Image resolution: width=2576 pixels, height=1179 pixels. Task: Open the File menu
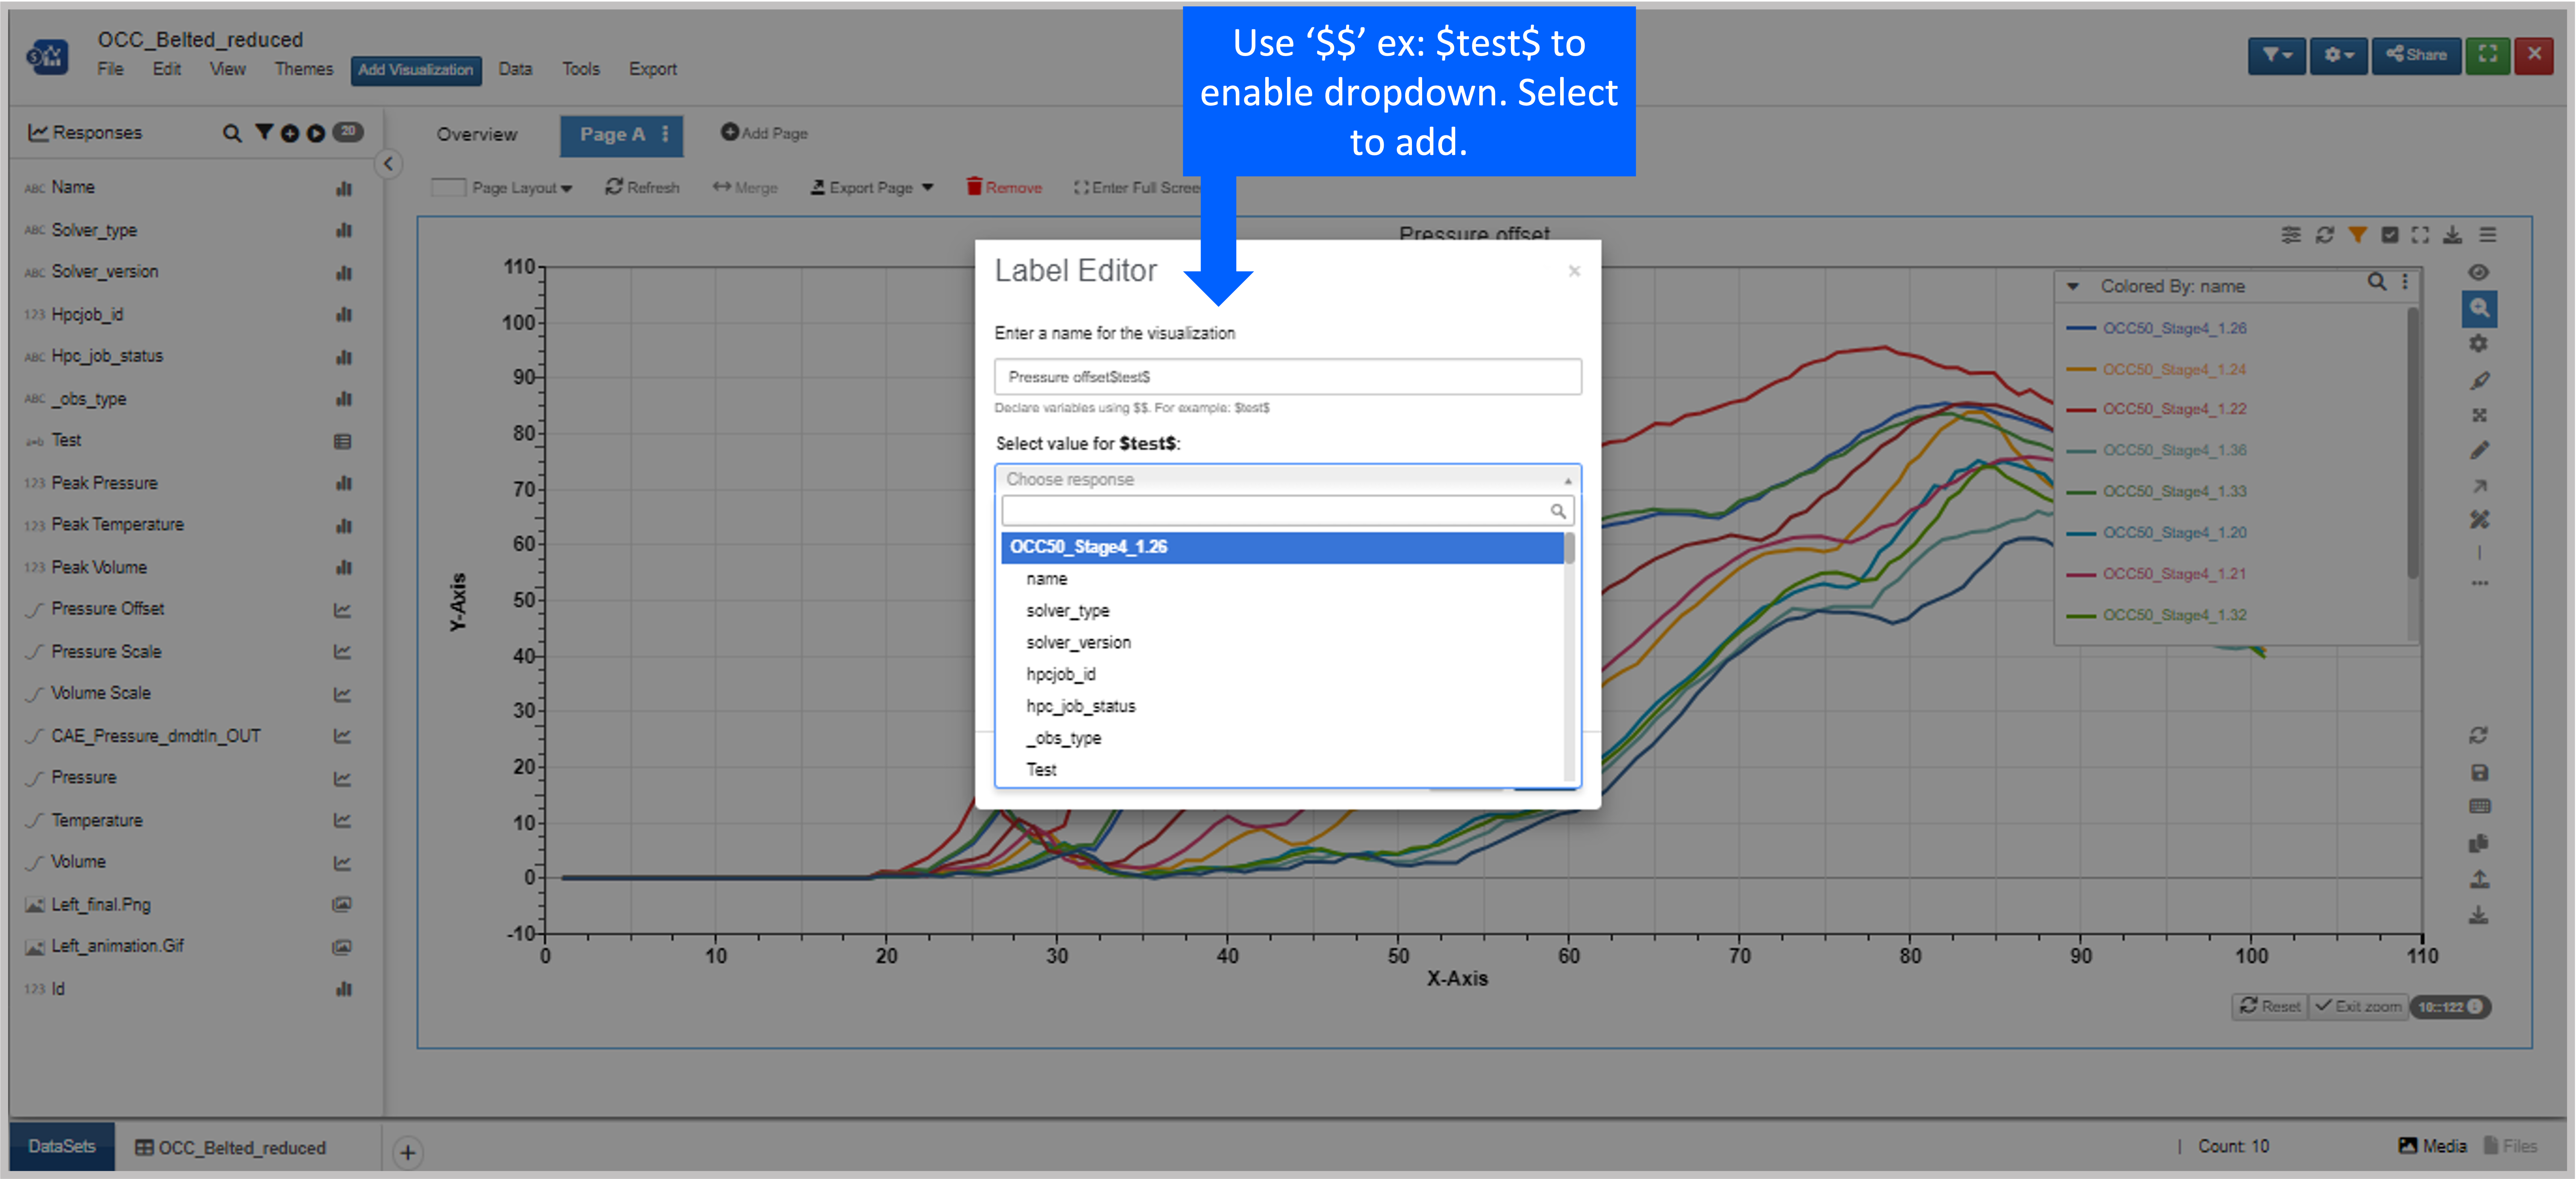pyautogui.click(x=110, y=69)
